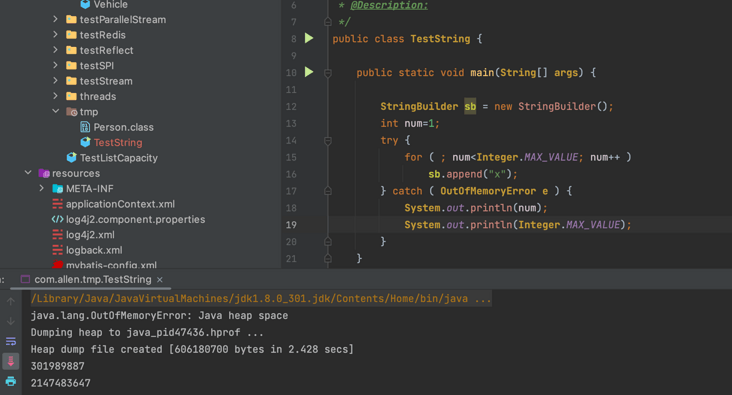
Task: Click the @Description tag in the comment
Action: click(389, 5)
